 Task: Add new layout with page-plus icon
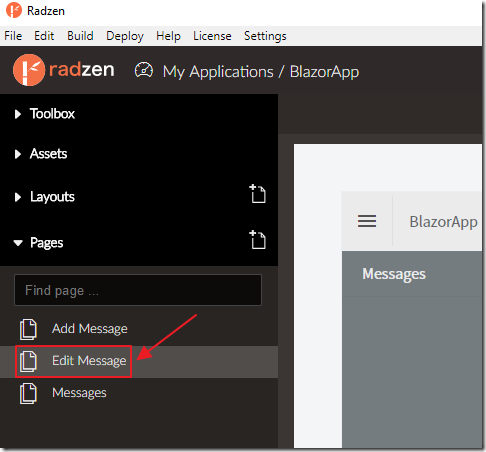257,194
